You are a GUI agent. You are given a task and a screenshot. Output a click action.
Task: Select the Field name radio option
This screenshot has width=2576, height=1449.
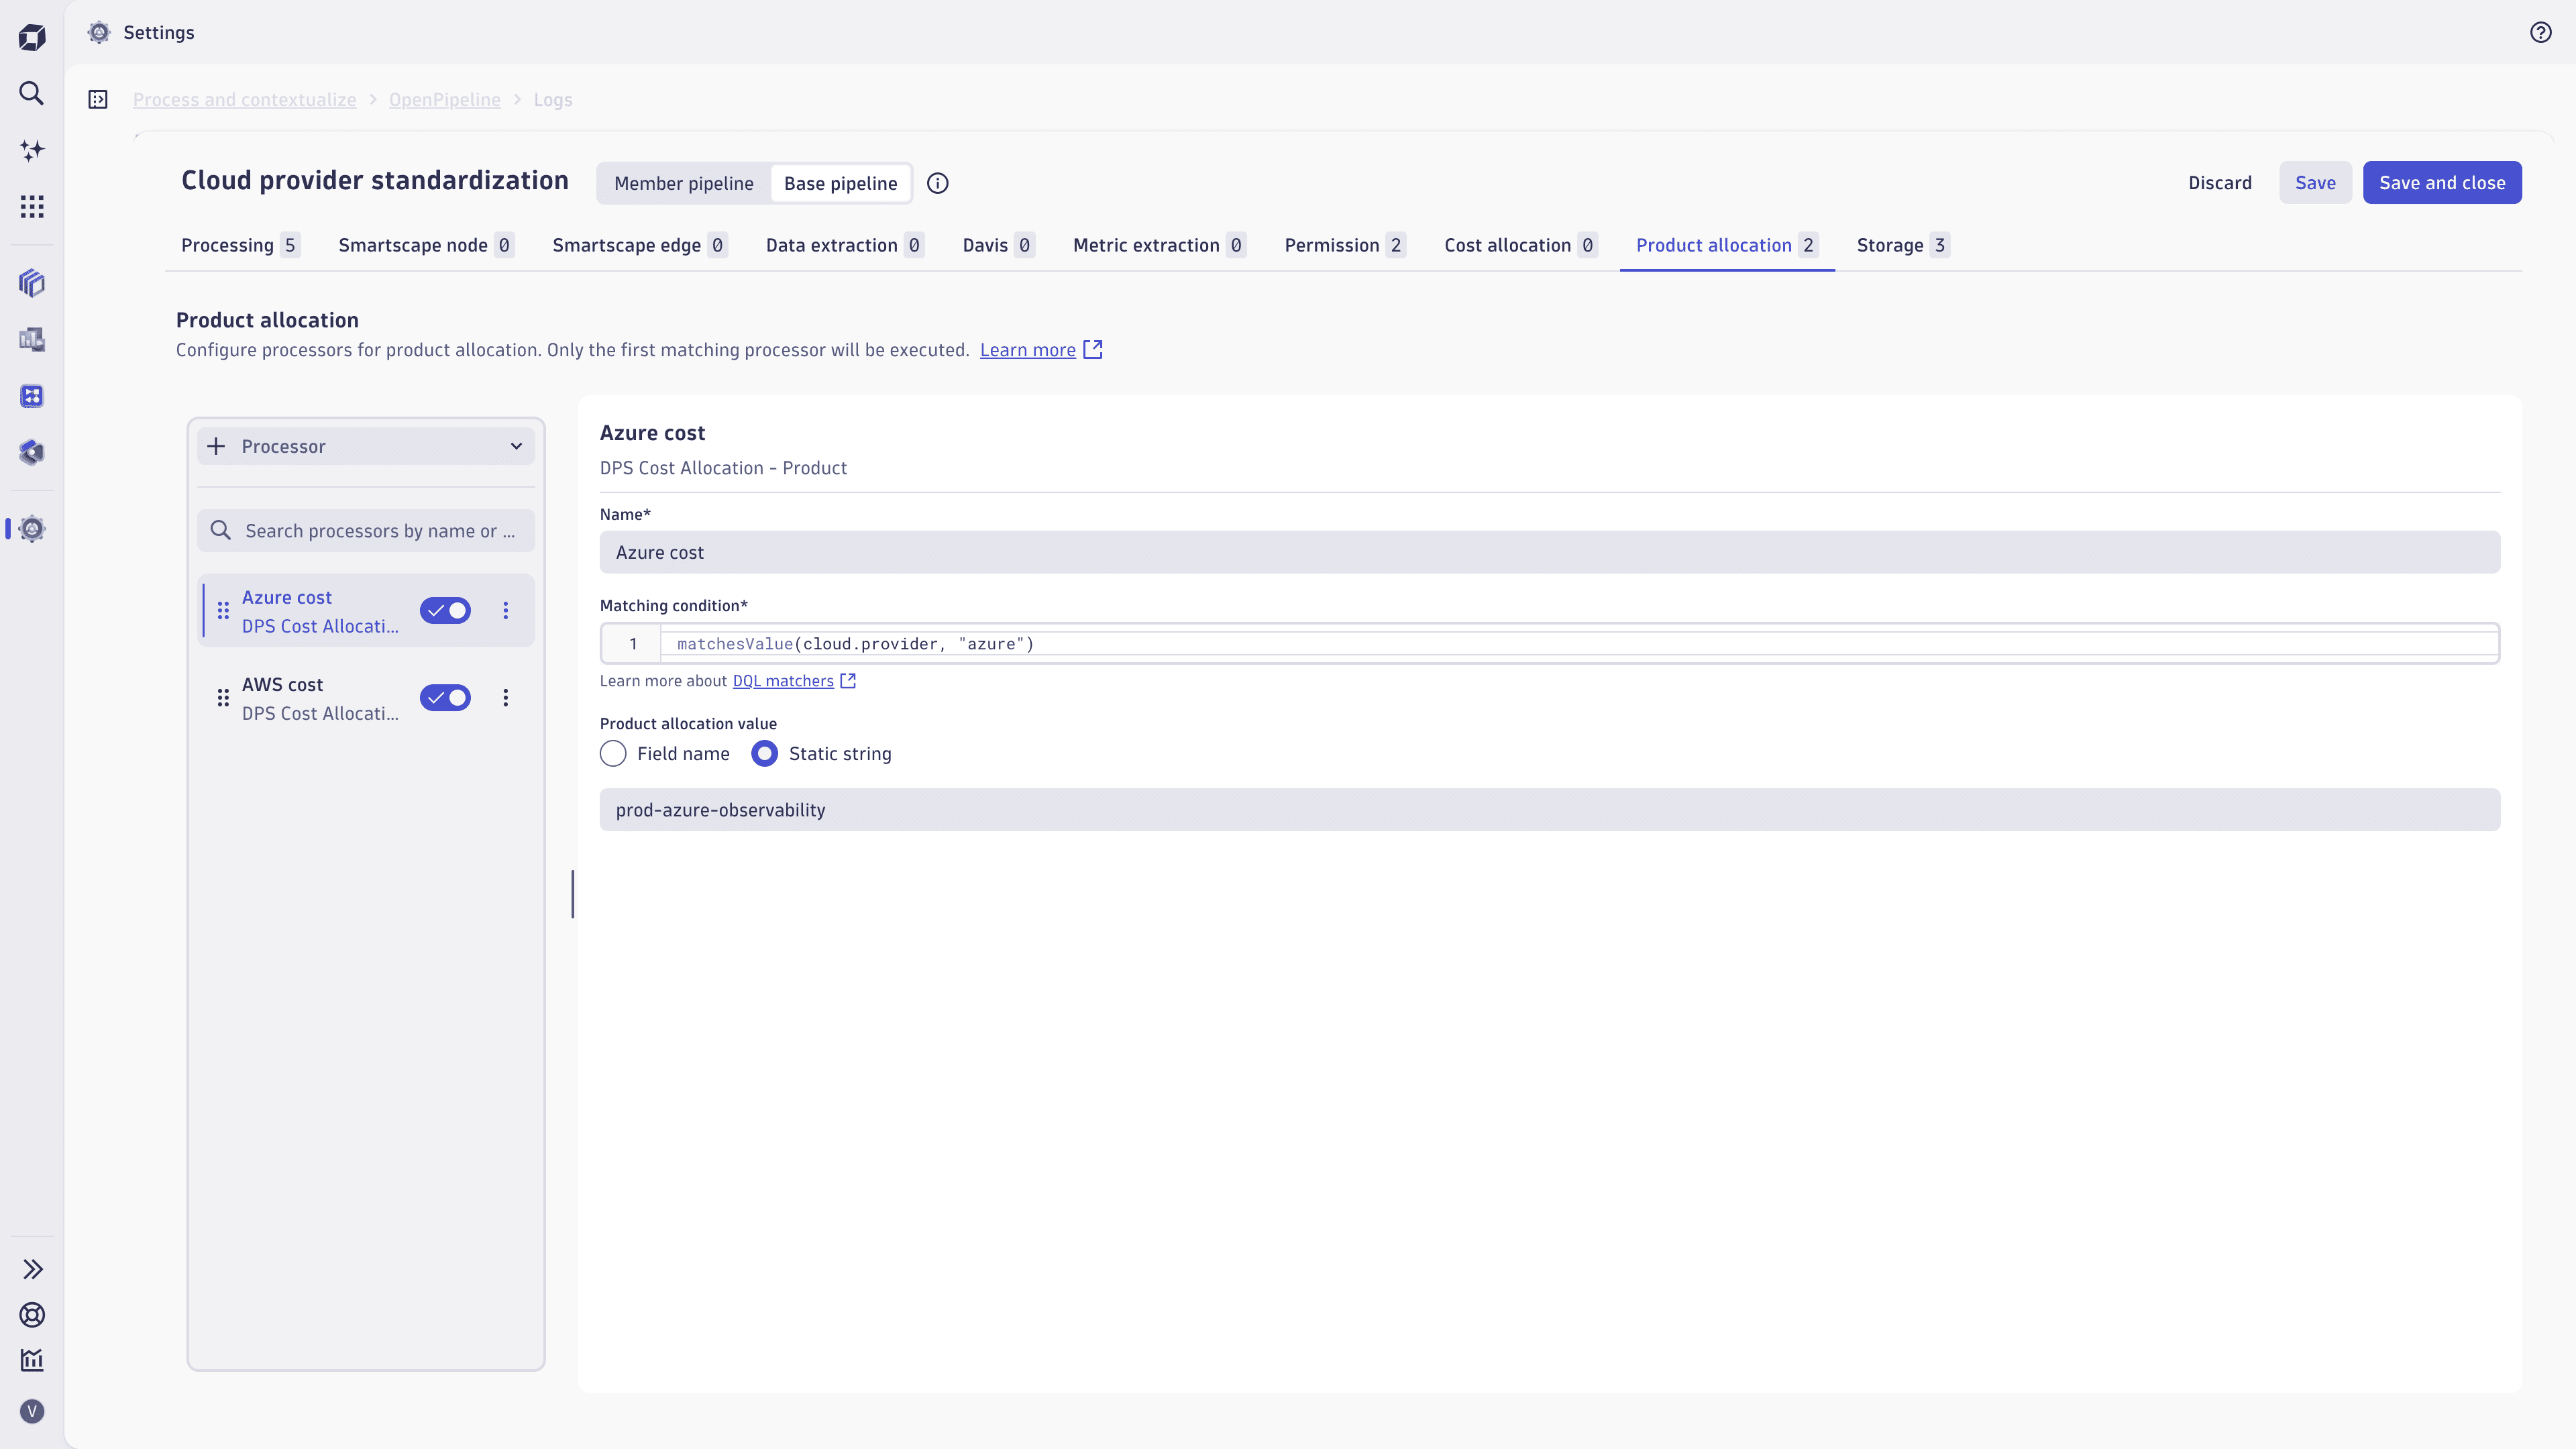(613, 754)
